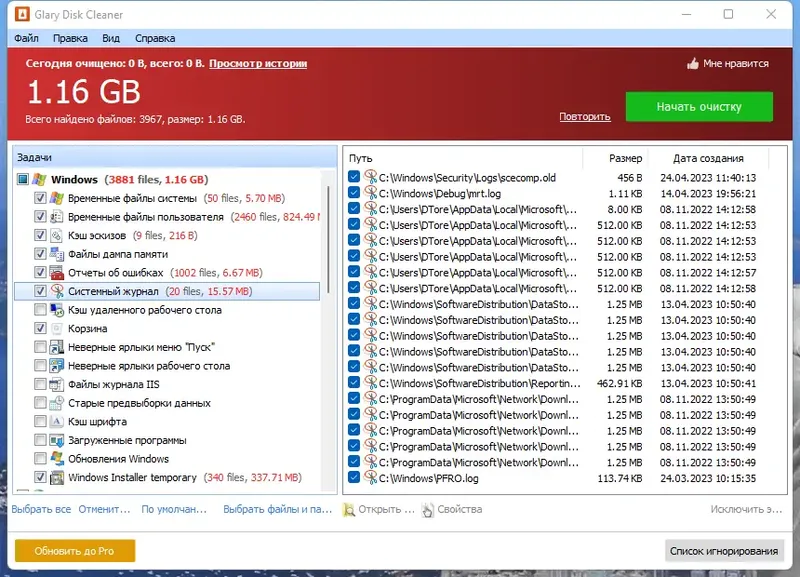Uncheck 'Временные файлы системы' checkbox
The height and width of the screenshot is (577, 800).
(x=40, y=198)
